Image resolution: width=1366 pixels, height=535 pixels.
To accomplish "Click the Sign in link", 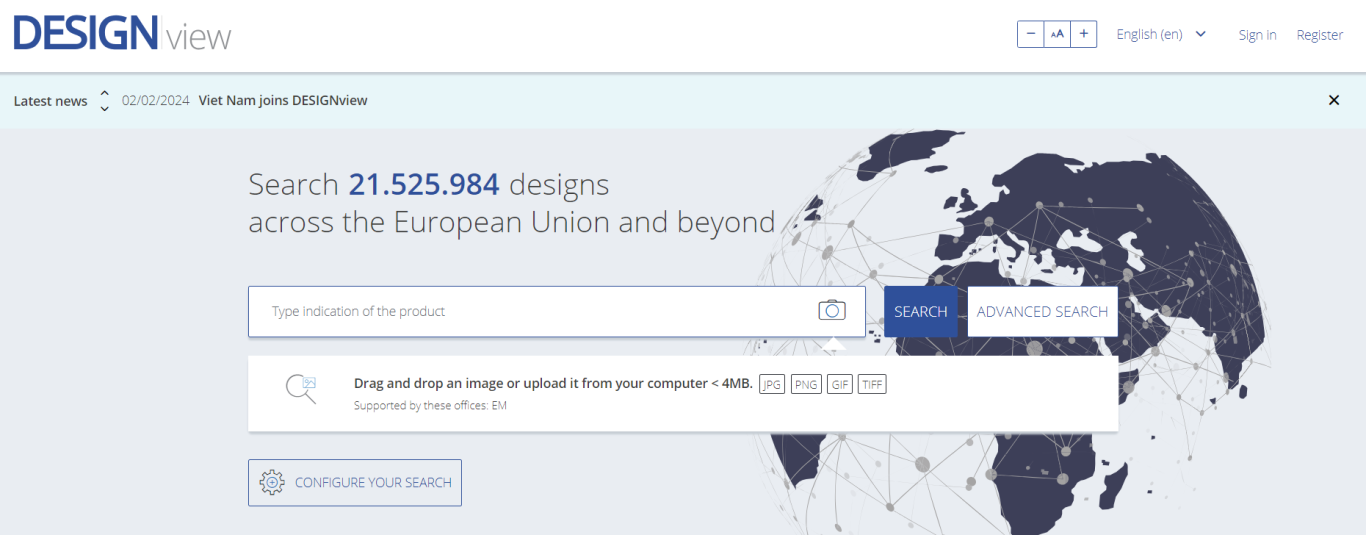I will pyautogui.click(x=1257, y=35).
